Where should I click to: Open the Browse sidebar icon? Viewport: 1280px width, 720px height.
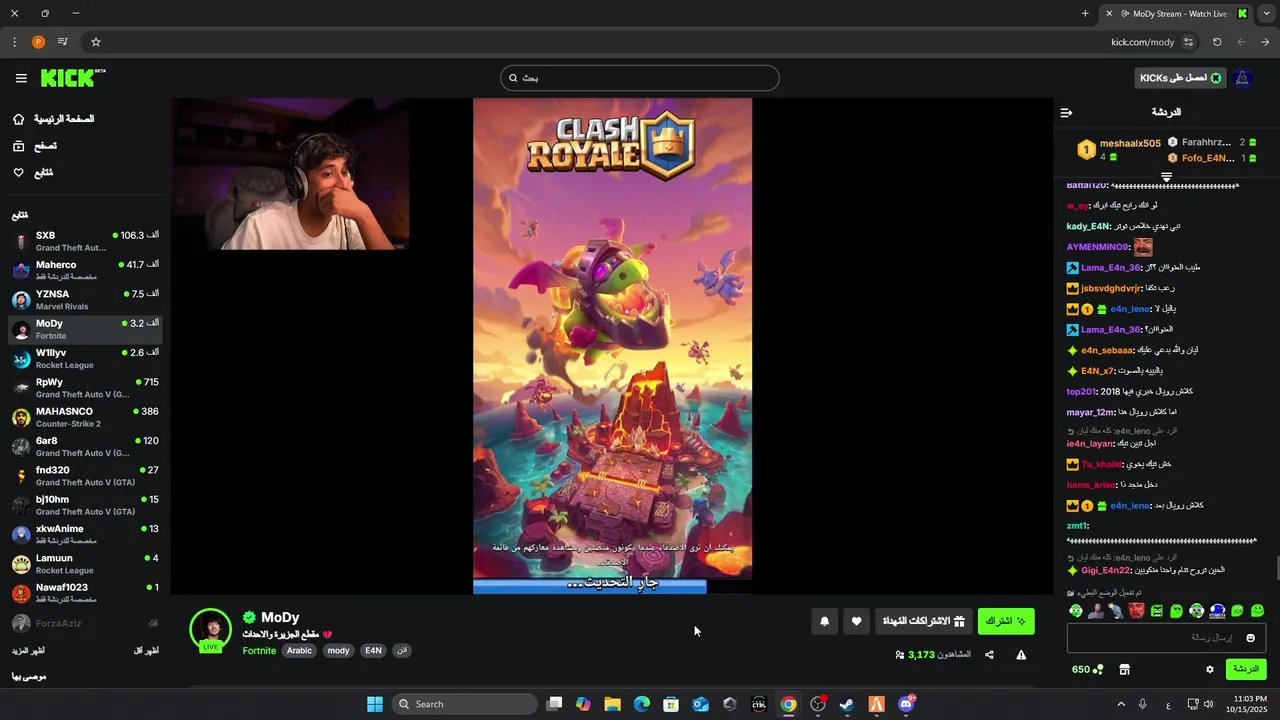coord(18,146)
